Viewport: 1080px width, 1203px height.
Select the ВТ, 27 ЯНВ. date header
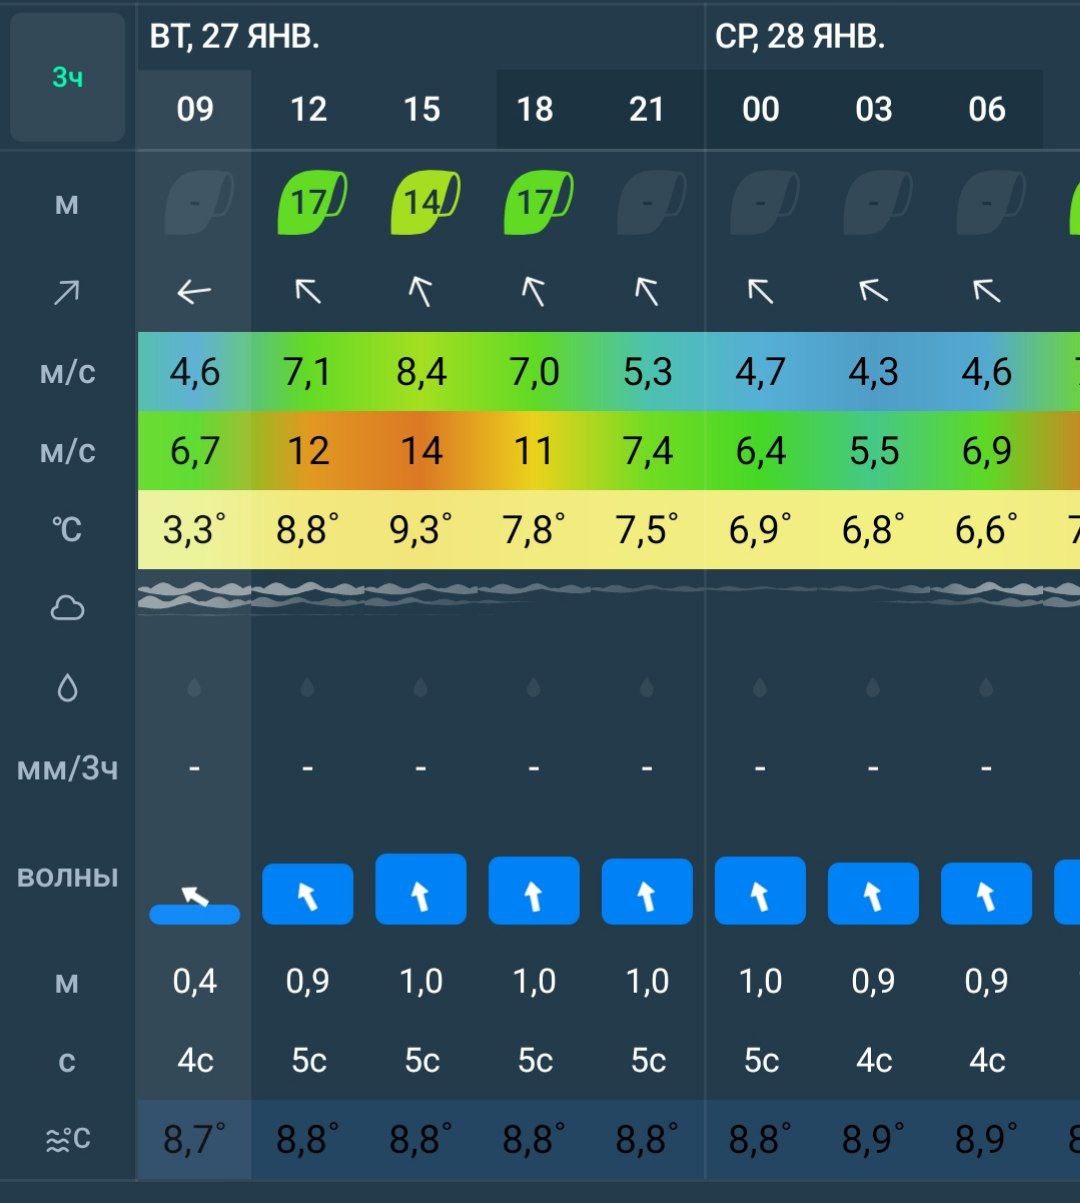pos(235,37)
